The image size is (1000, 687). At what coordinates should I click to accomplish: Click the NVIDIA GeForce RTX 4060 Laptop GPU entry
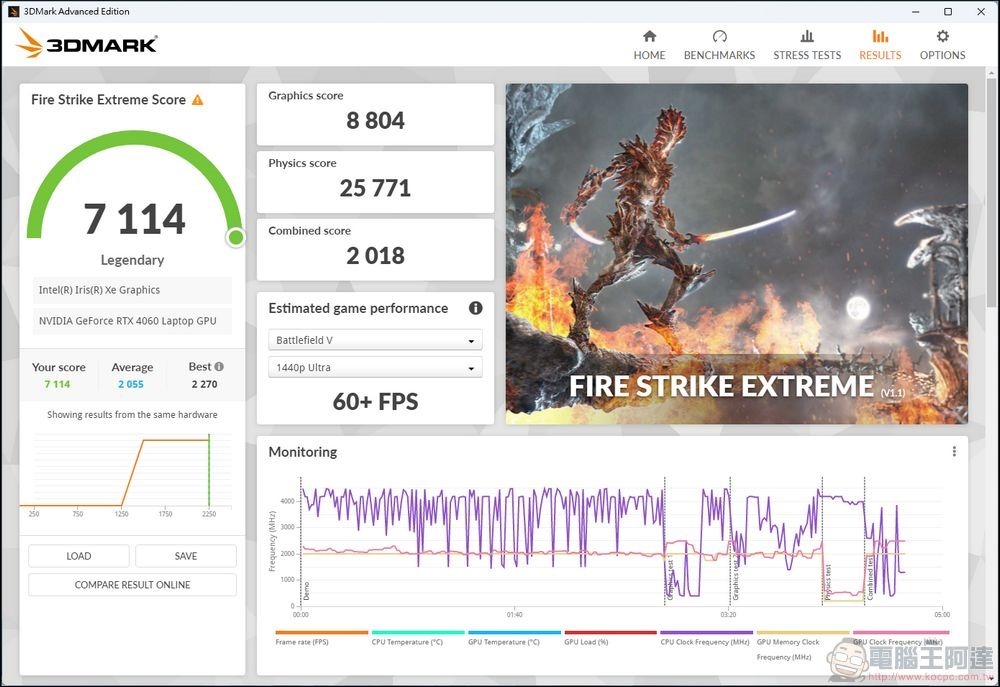click(132, 321)
